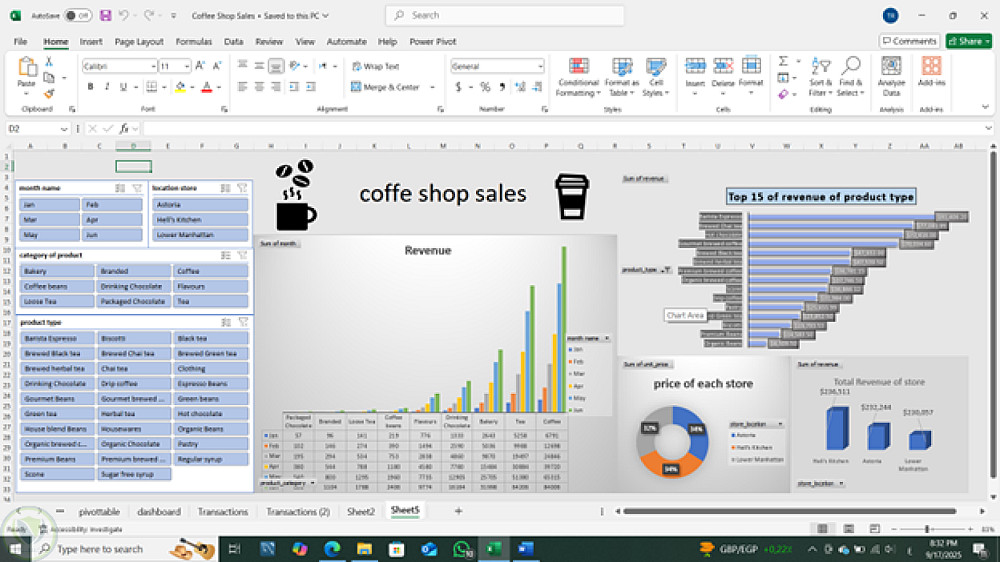Open the font size dropdown
This screenshot has height=562, width=1000.
click(x=186, y=66)
